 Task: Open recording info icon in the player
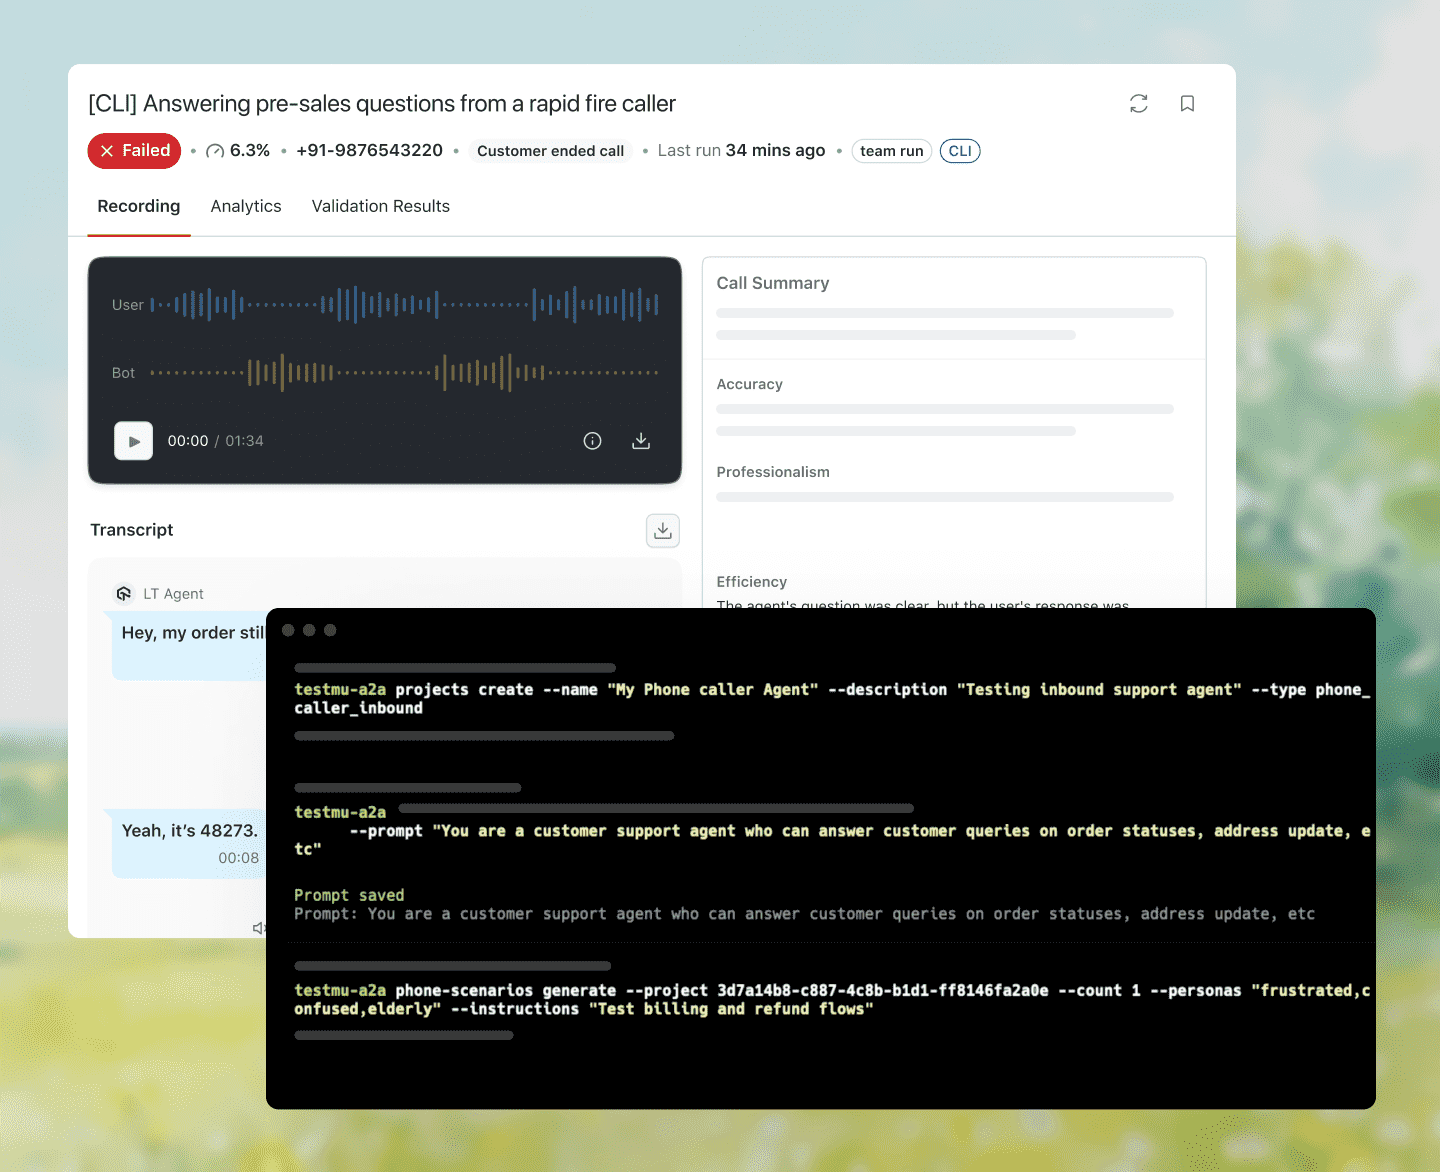(592, 441)
